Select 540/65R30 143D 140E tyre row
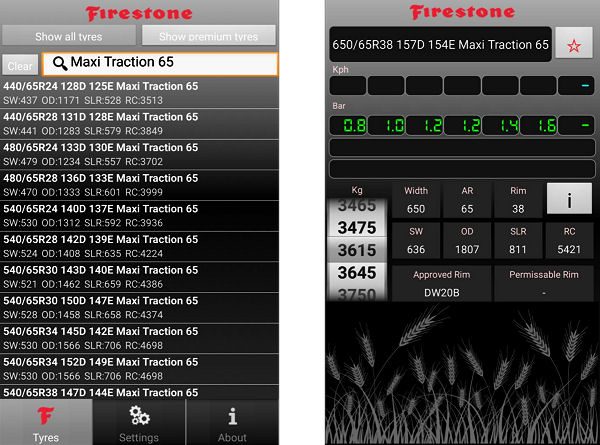Viewport: 600px width, 445px height. point(139,277)
